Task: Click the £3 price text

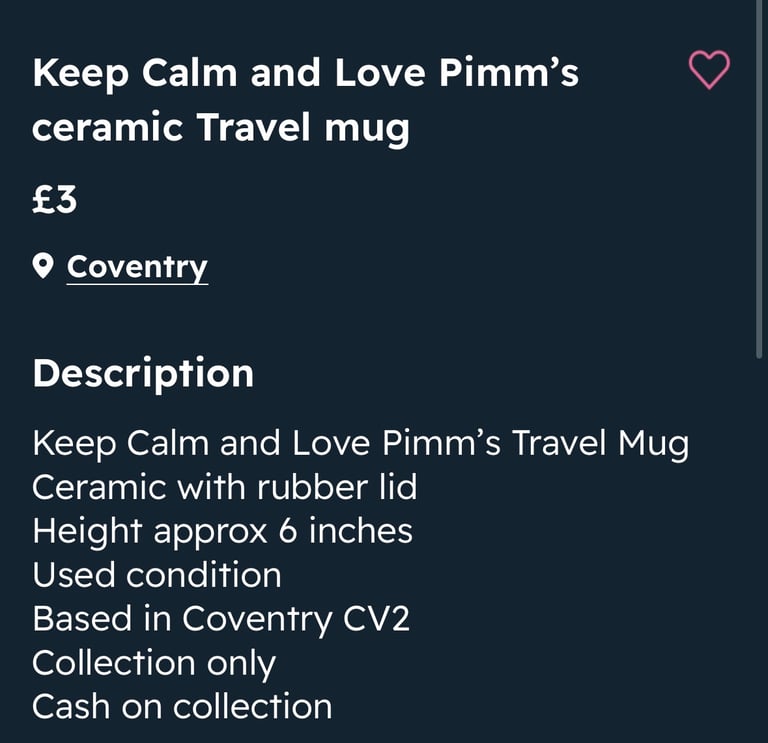Action: 54,199
